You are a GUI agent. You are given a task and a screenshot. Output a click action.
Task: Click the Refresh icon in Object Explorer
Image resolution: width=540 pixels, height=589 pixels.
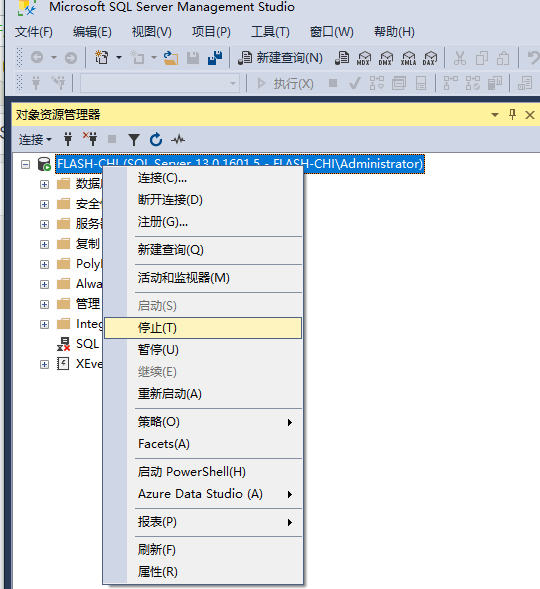[x=156, y=140]
